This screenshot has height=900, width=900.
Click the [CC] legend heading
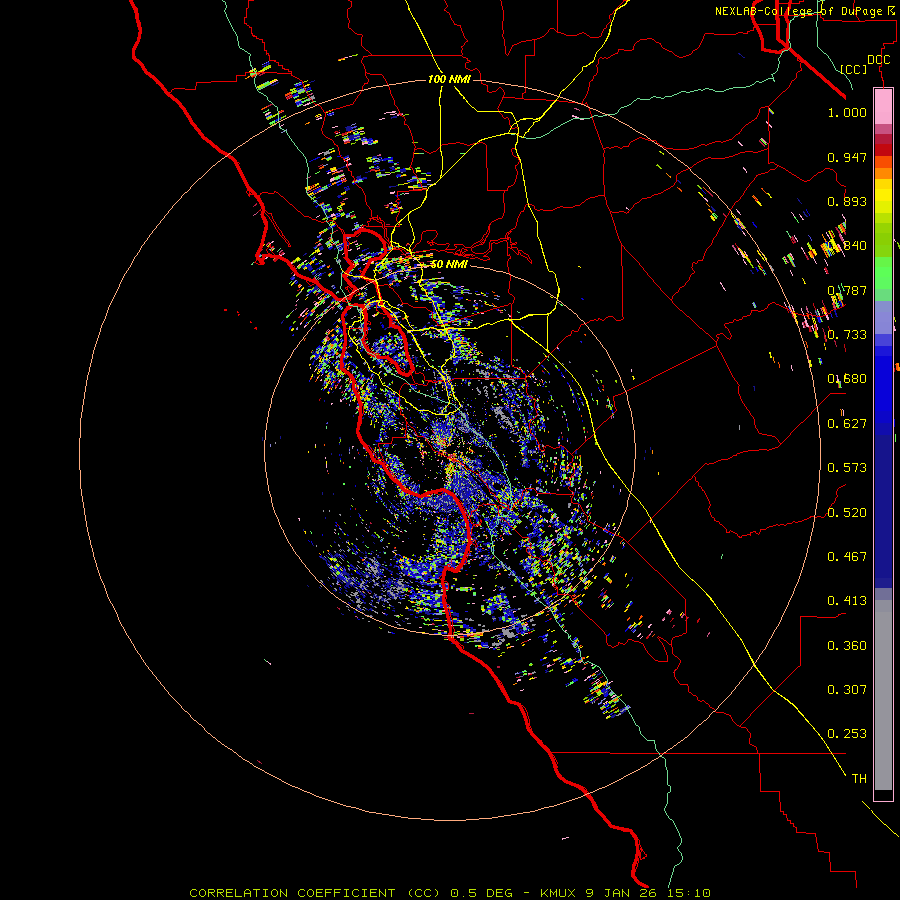(x=854, y=69)
